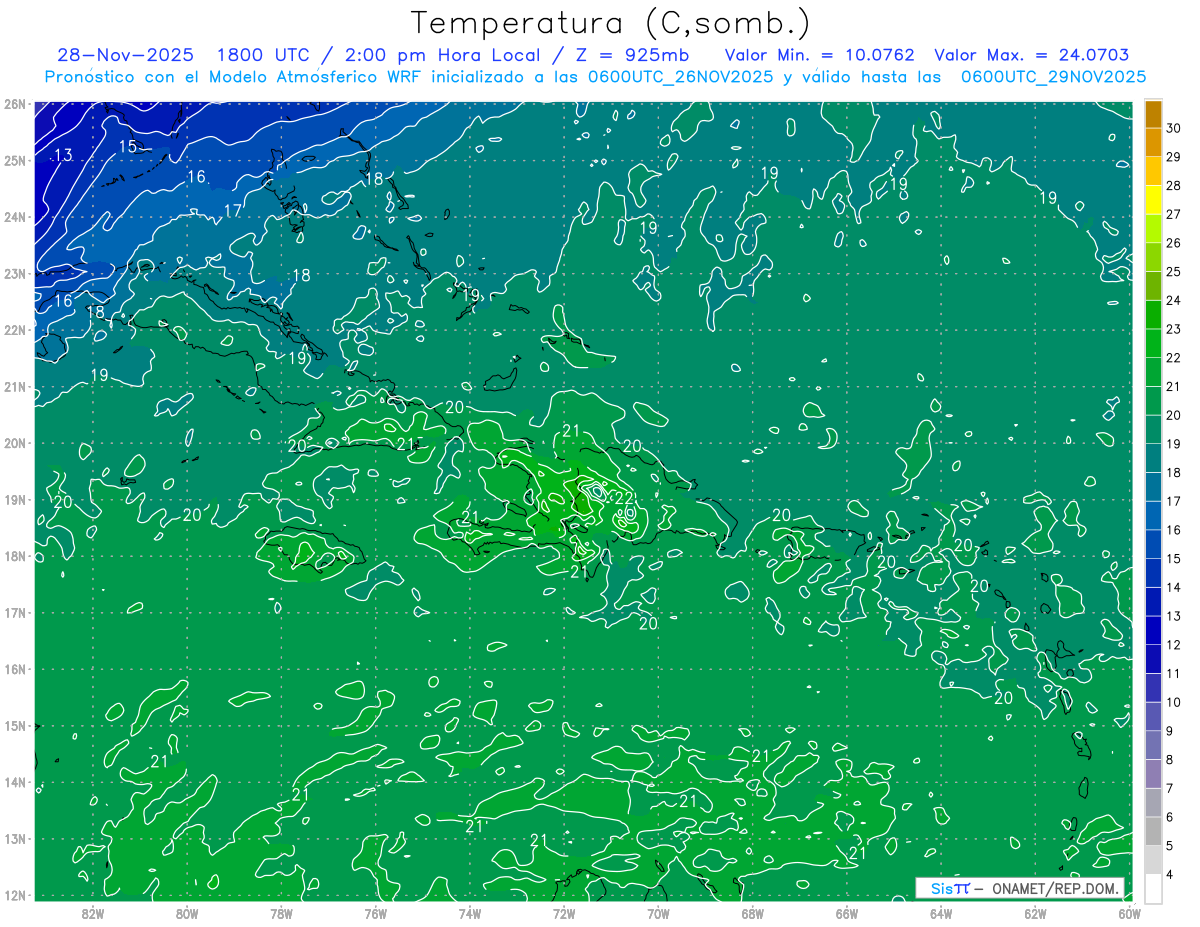Screen dimensions: 1200x927
Task: Click the title "Temperatura (C,somb.)"
Action: point(611,24)
